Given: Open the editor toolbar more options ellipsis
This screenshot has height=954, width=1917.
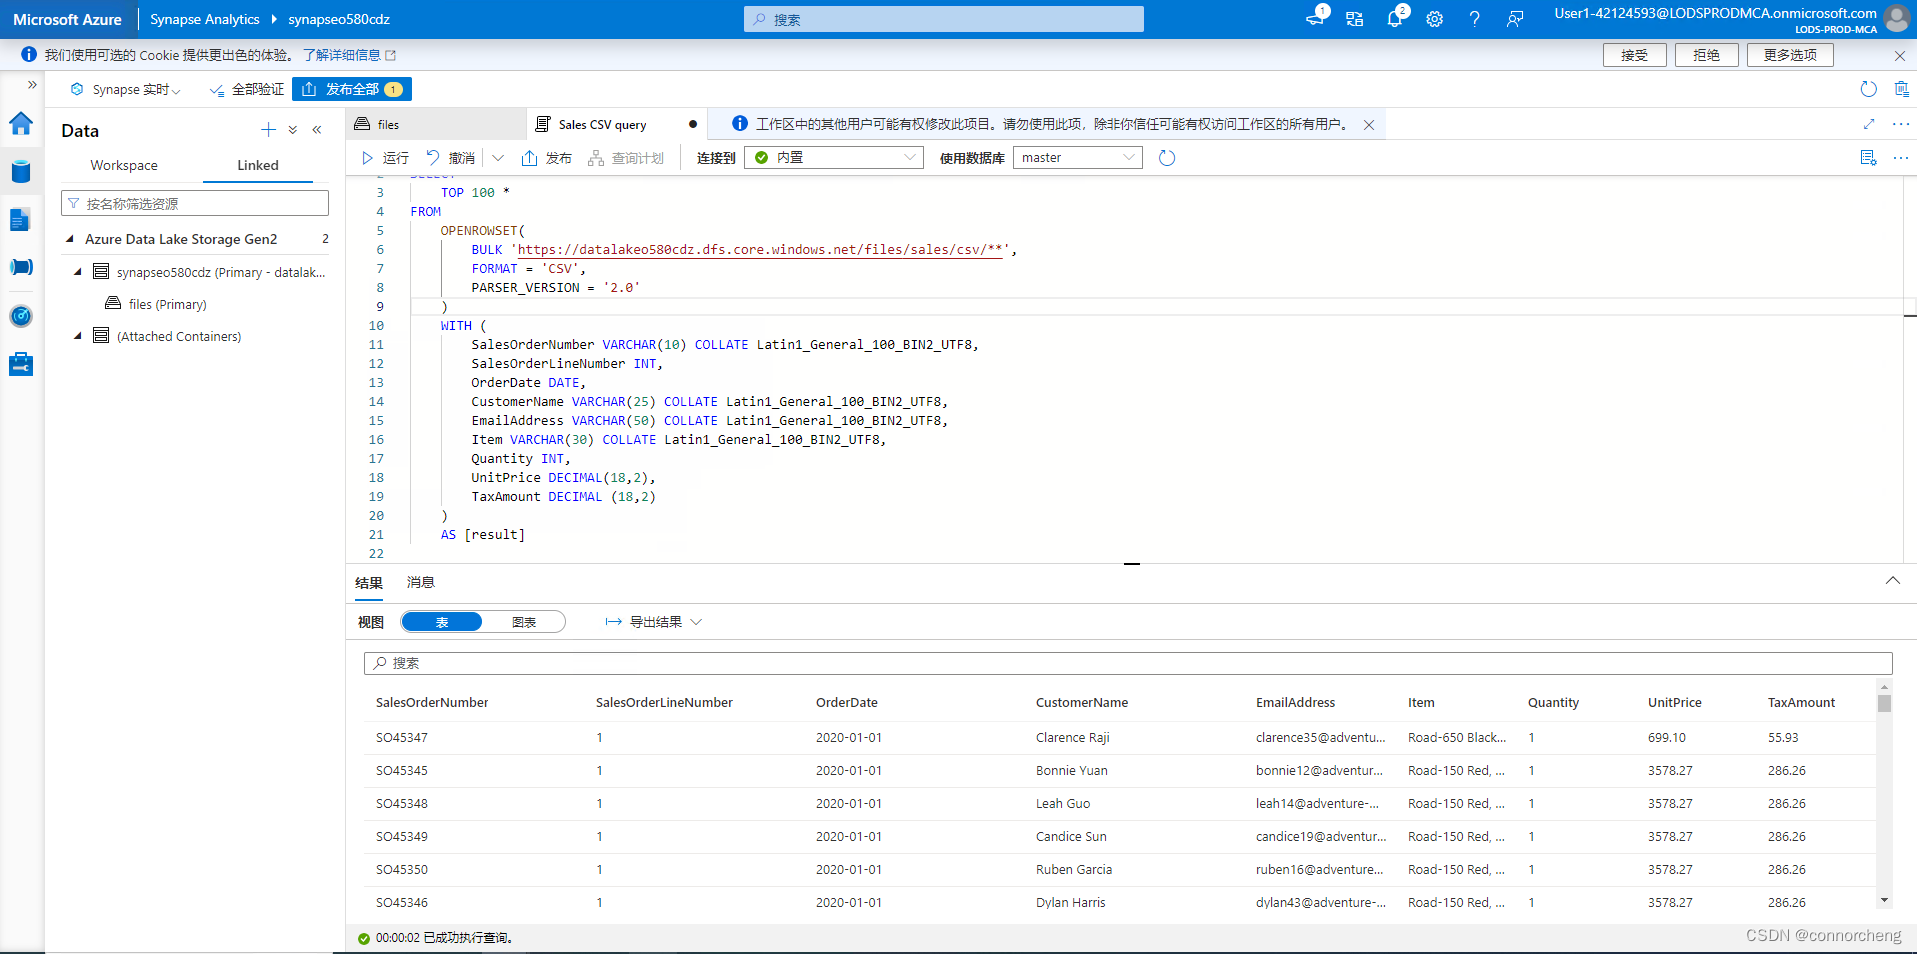Looking at the screenshot, I should point(1901,158).
